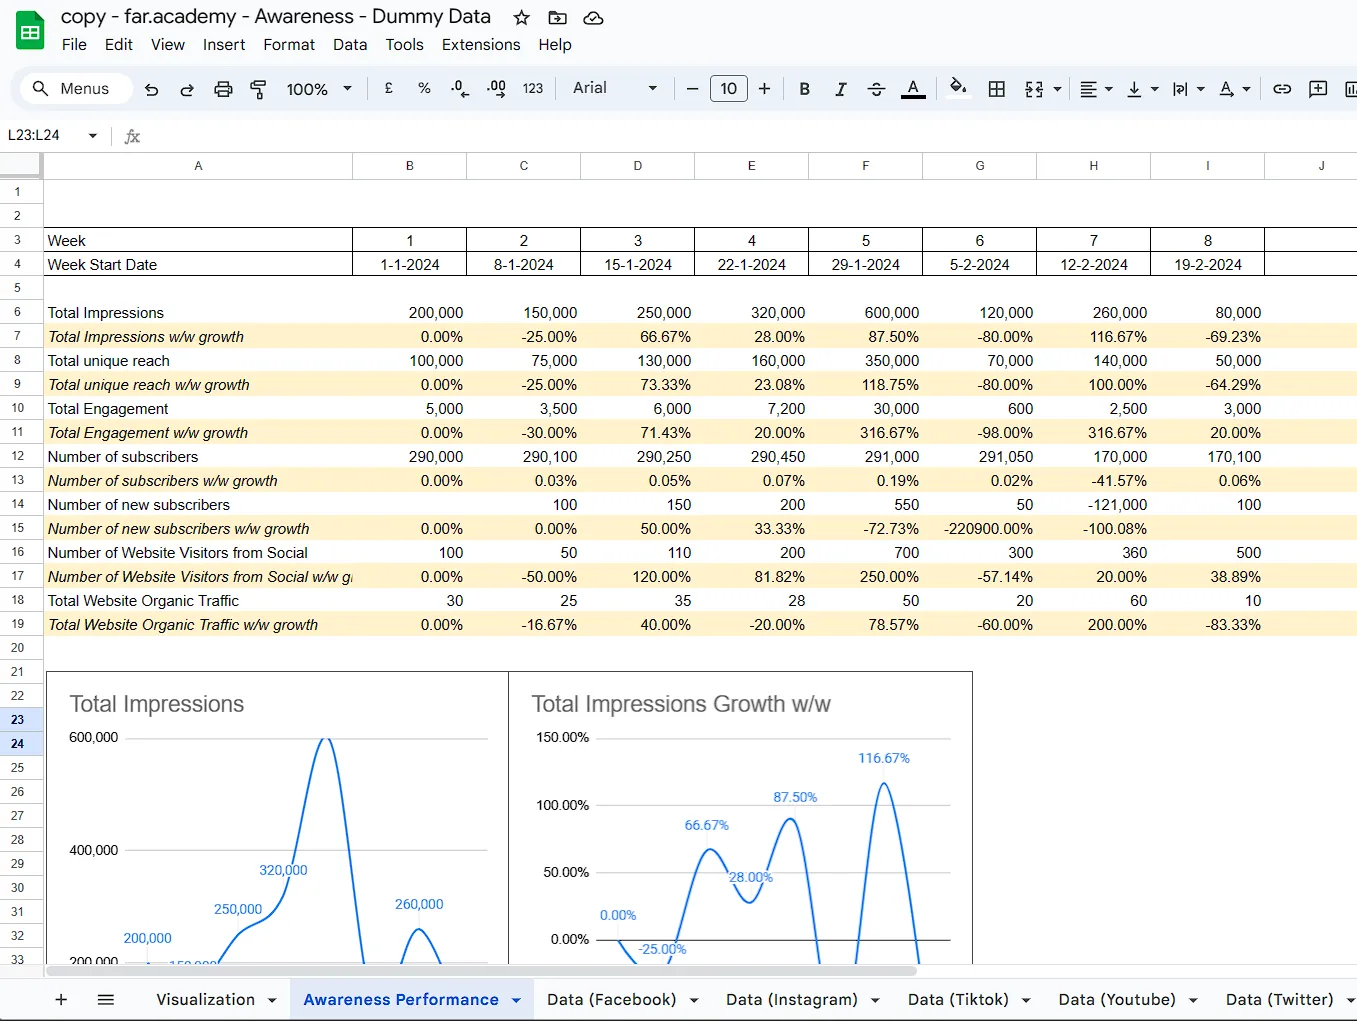Switch to the Data (Instagram) tab
The height and width of the screenshot is (1021, 1357).
[x=792, y=999]
